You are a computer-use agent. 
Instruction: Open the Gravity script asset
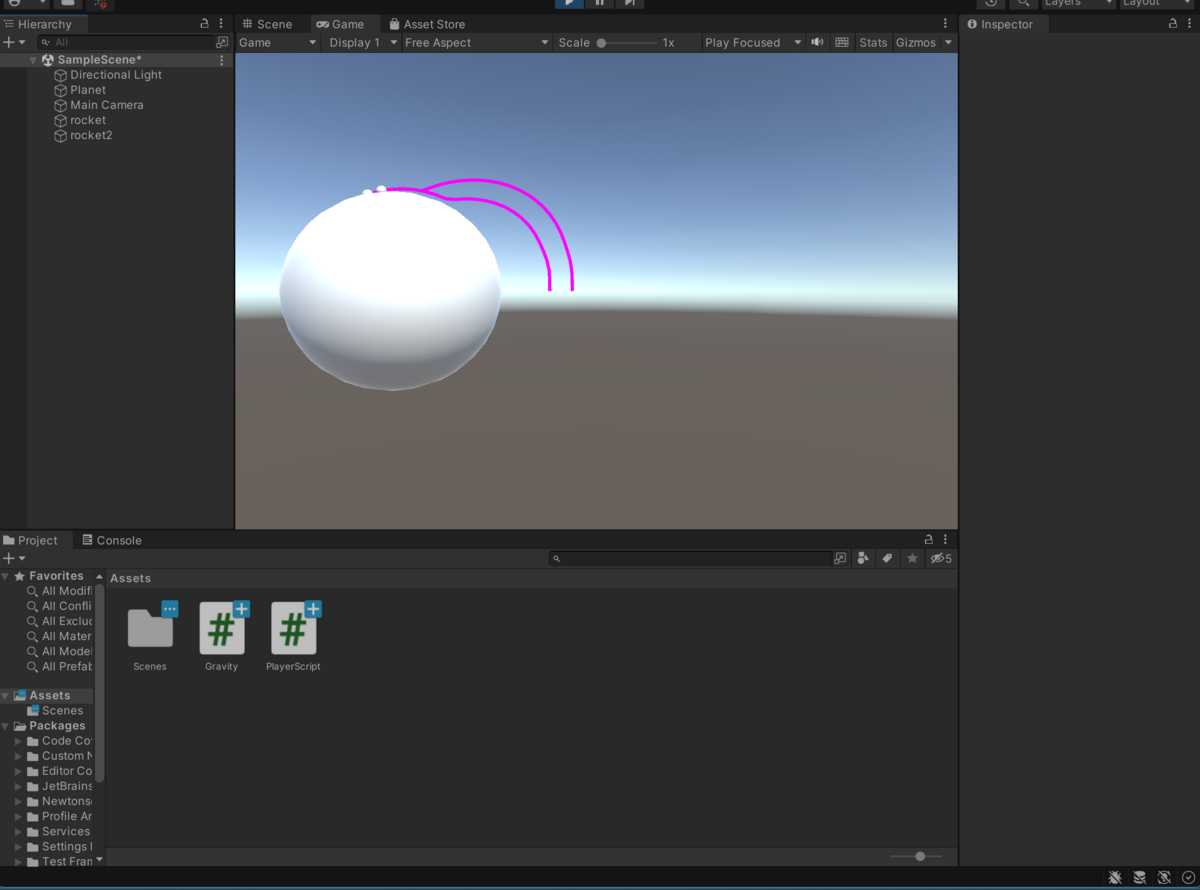[x=222, y=630]
